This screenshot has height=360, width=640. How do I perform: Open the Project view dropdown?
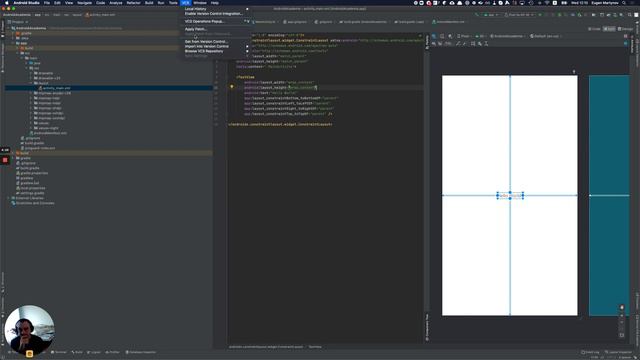[18, 22]
